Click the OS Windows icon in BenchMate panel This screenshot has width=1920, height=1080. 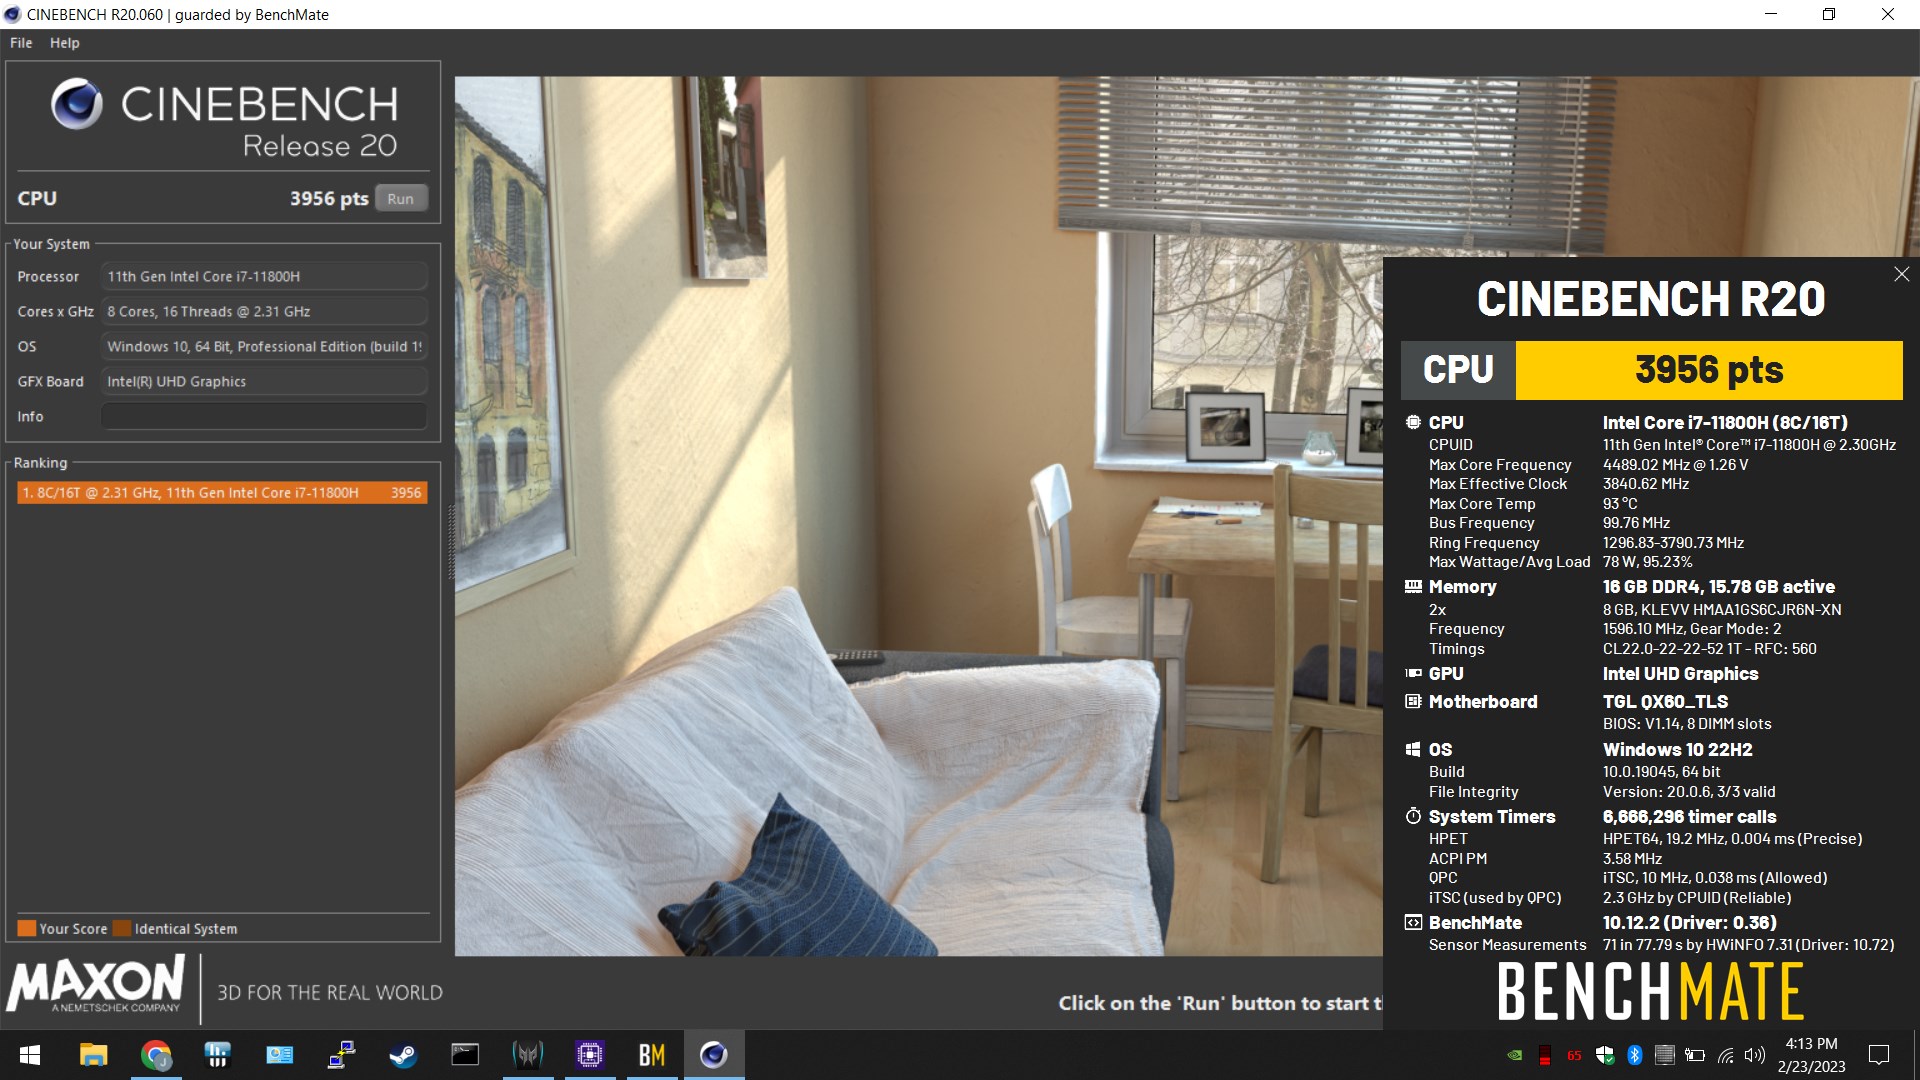pos(1413,749)
